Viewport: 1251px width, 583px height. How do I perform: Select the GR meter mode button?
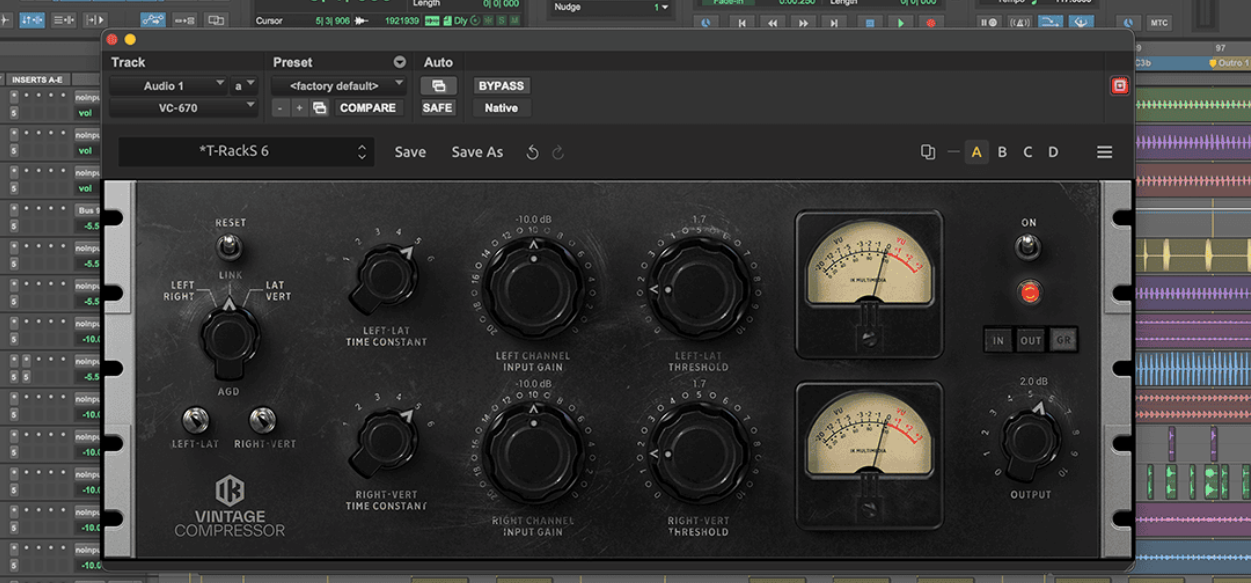coord(1063,340)
